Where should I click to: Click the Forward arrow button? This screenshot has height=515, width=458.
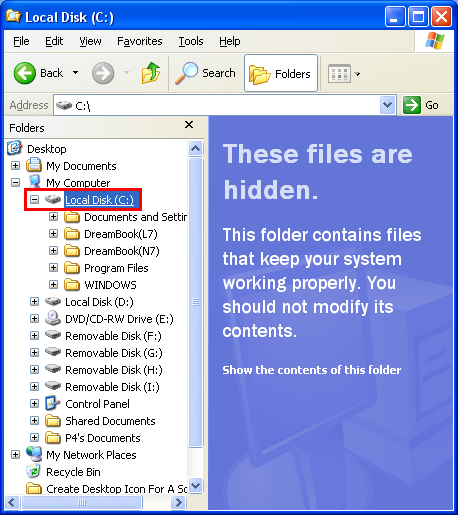103,73
